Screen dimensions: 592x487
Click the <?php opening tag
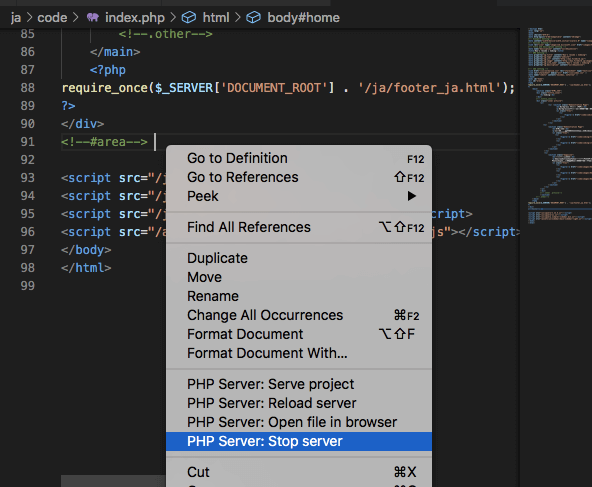[x=108, y=70]
